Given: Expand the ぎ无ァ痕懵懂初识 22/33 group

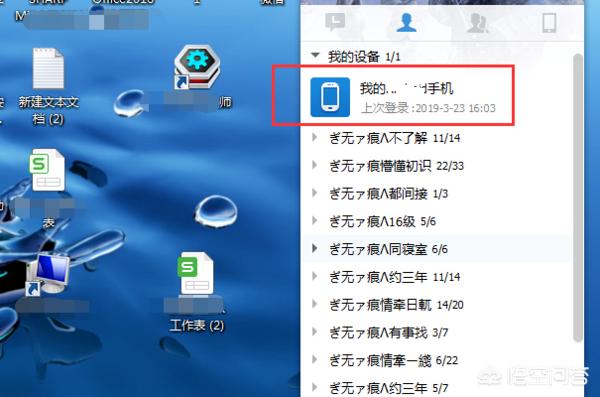Looking at the screenshot, I should coord(315,165).
